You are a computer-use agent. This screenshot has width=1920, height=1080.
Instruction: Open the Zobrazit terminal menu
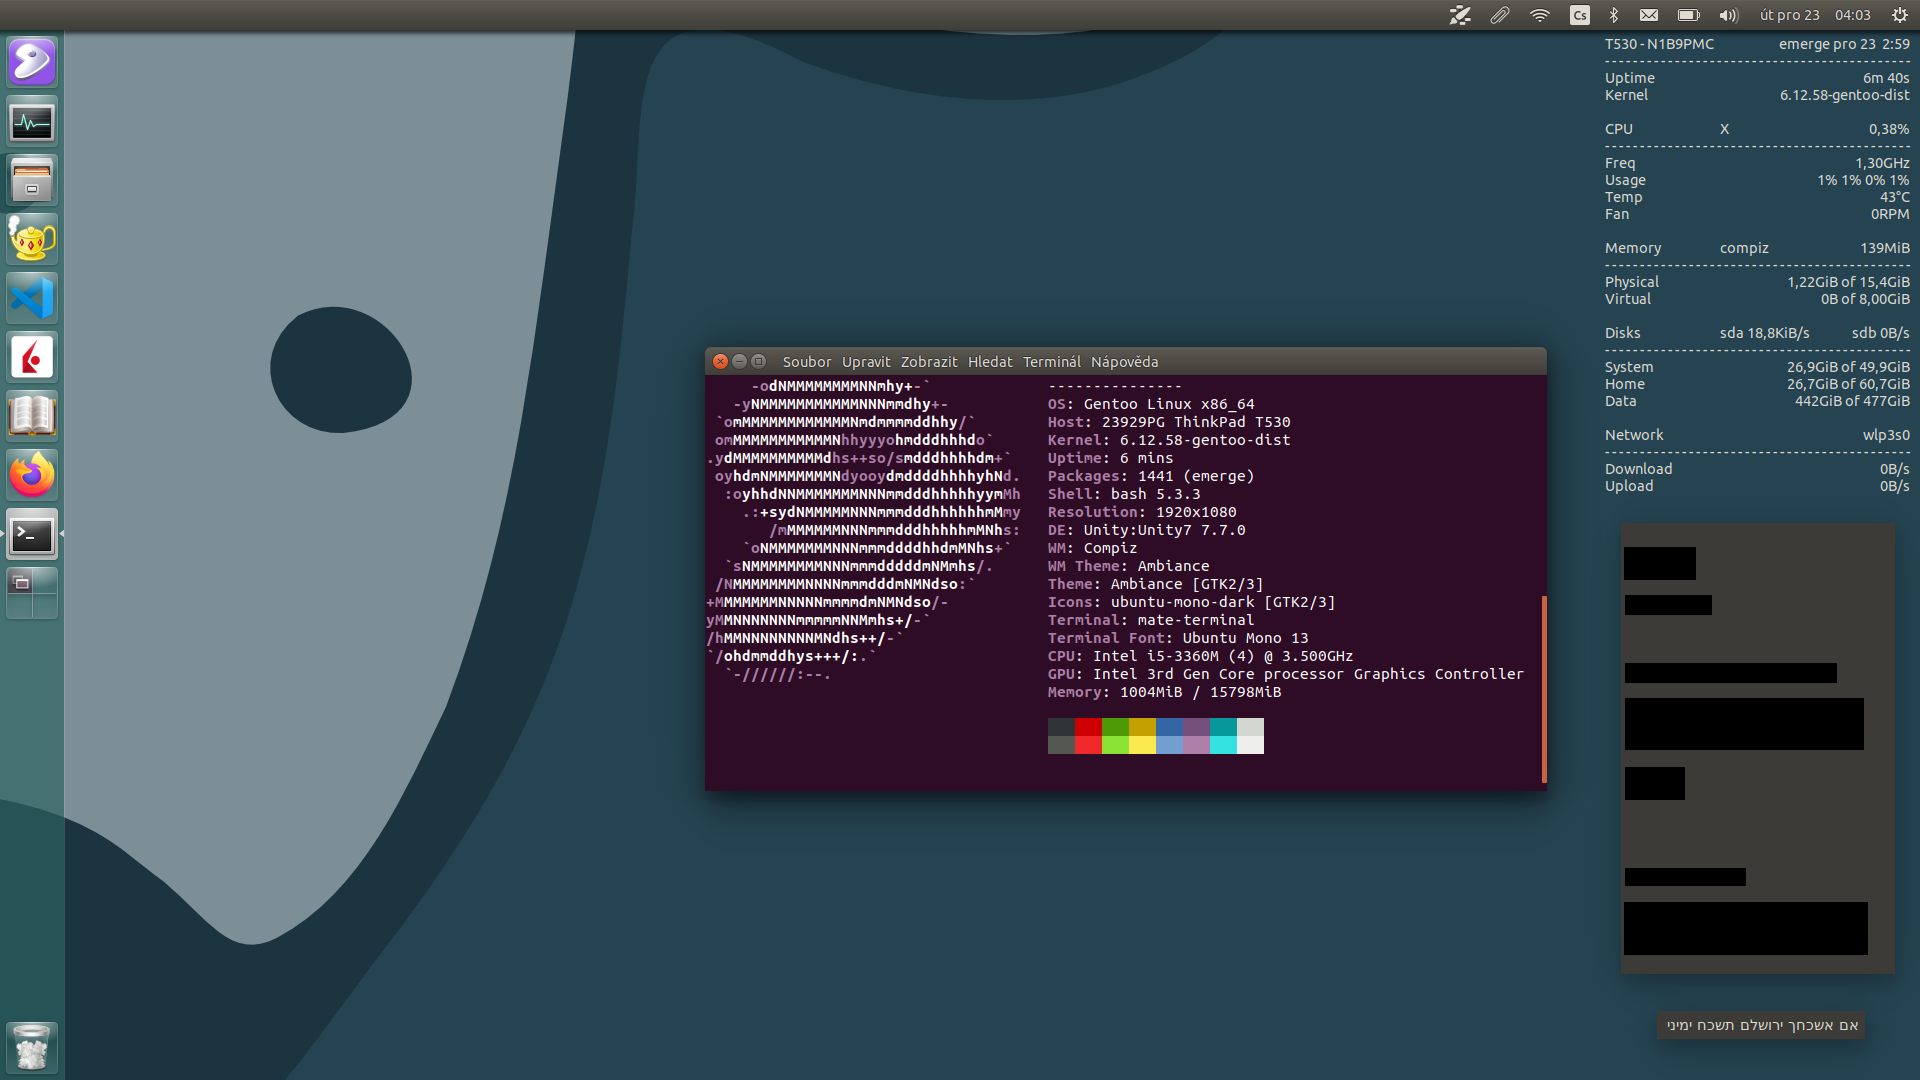coord(928,362)
